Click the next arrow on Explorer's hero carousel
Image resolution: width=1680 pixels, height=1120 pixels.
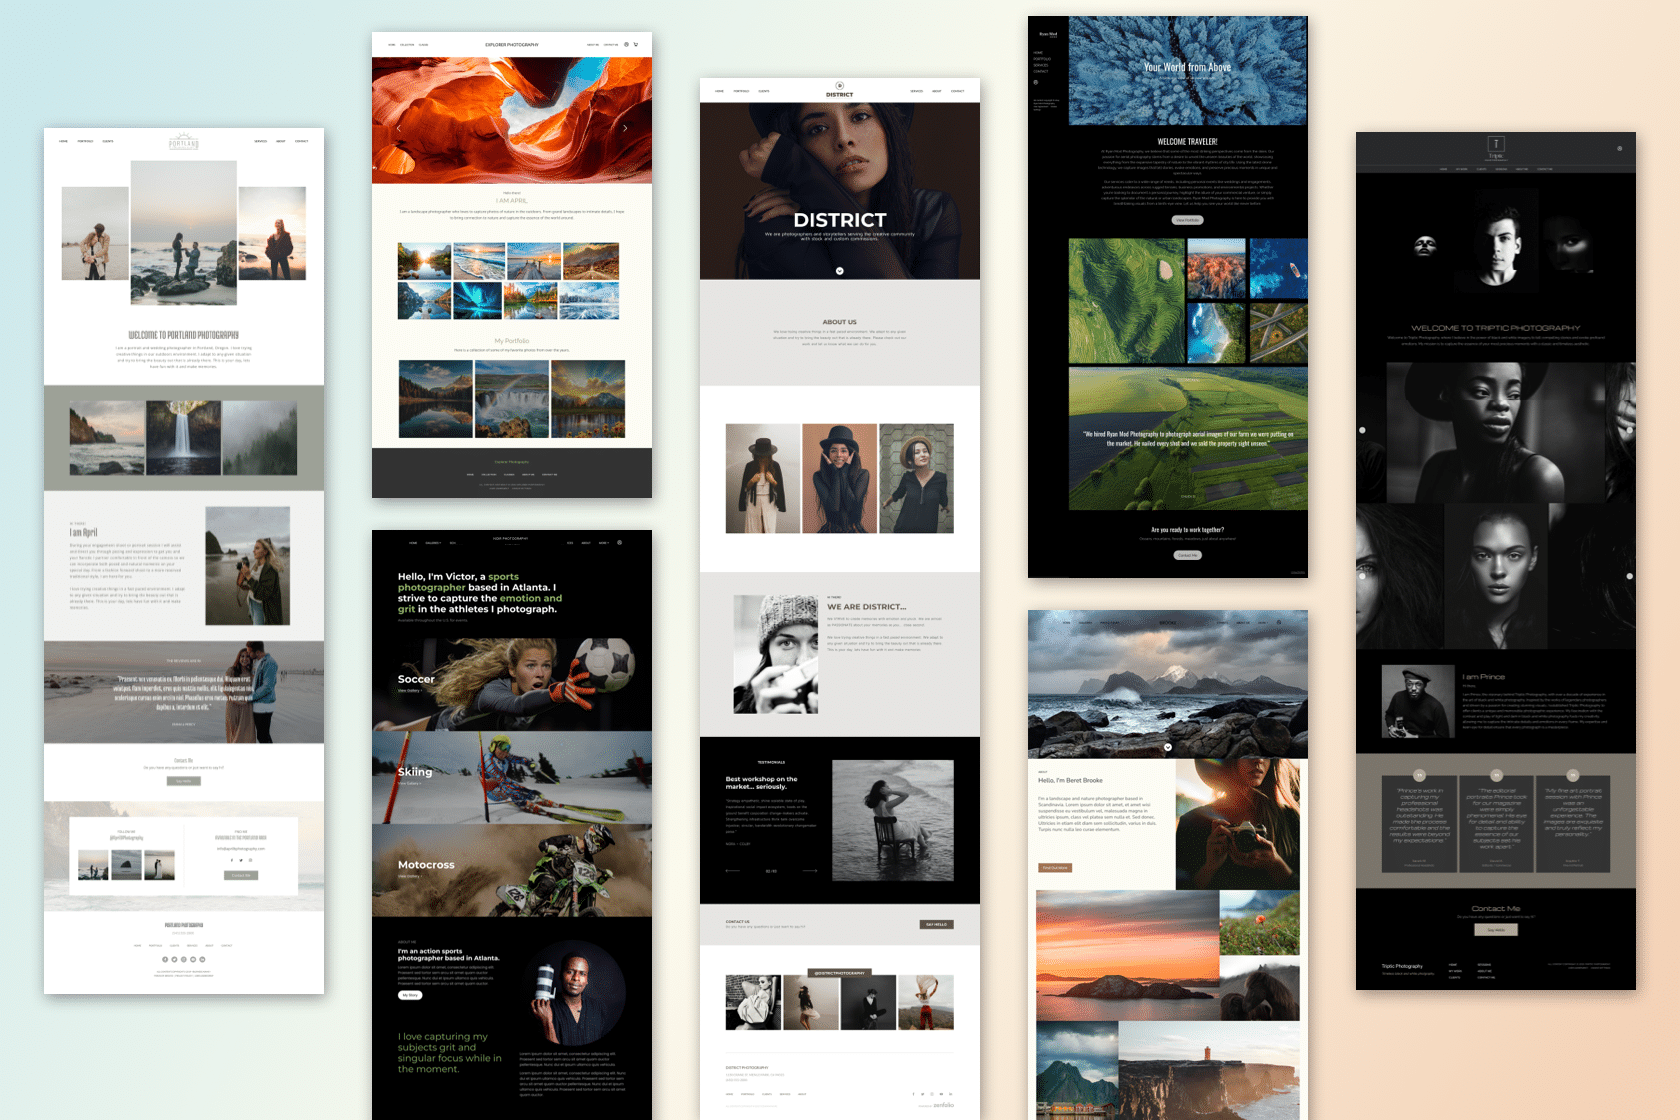pos(626,128)
